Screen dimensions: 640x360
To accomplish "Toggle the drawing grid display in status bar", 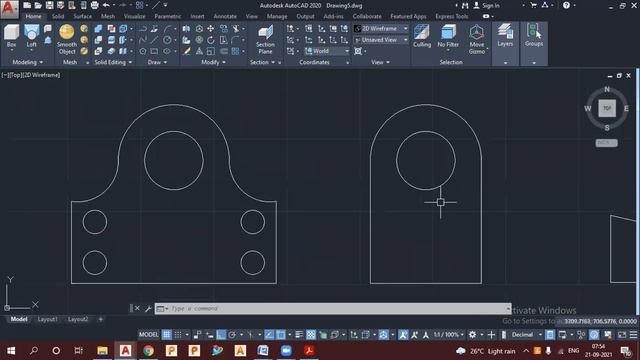I will [x=167, y=335].
